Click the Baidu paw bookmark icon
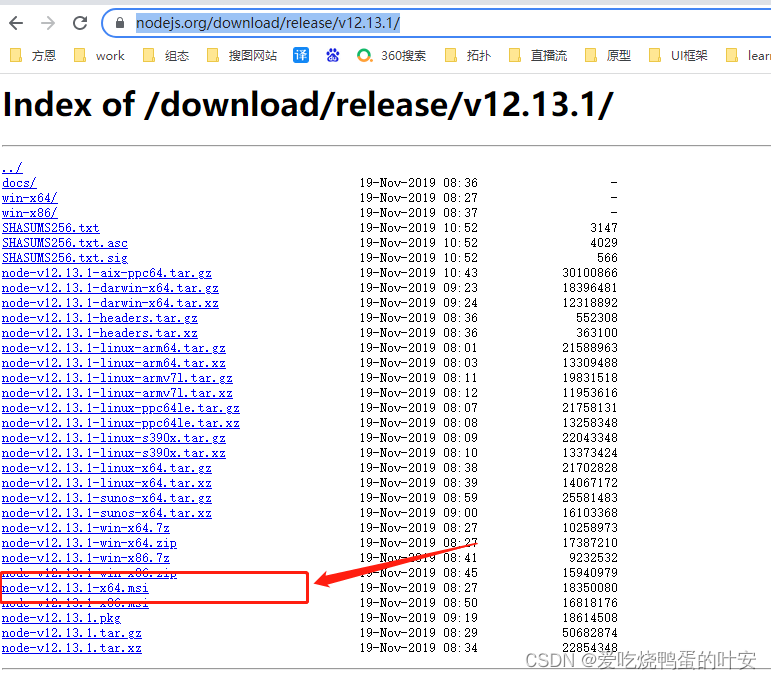The image size is (771, 680). tap(333, 55)
